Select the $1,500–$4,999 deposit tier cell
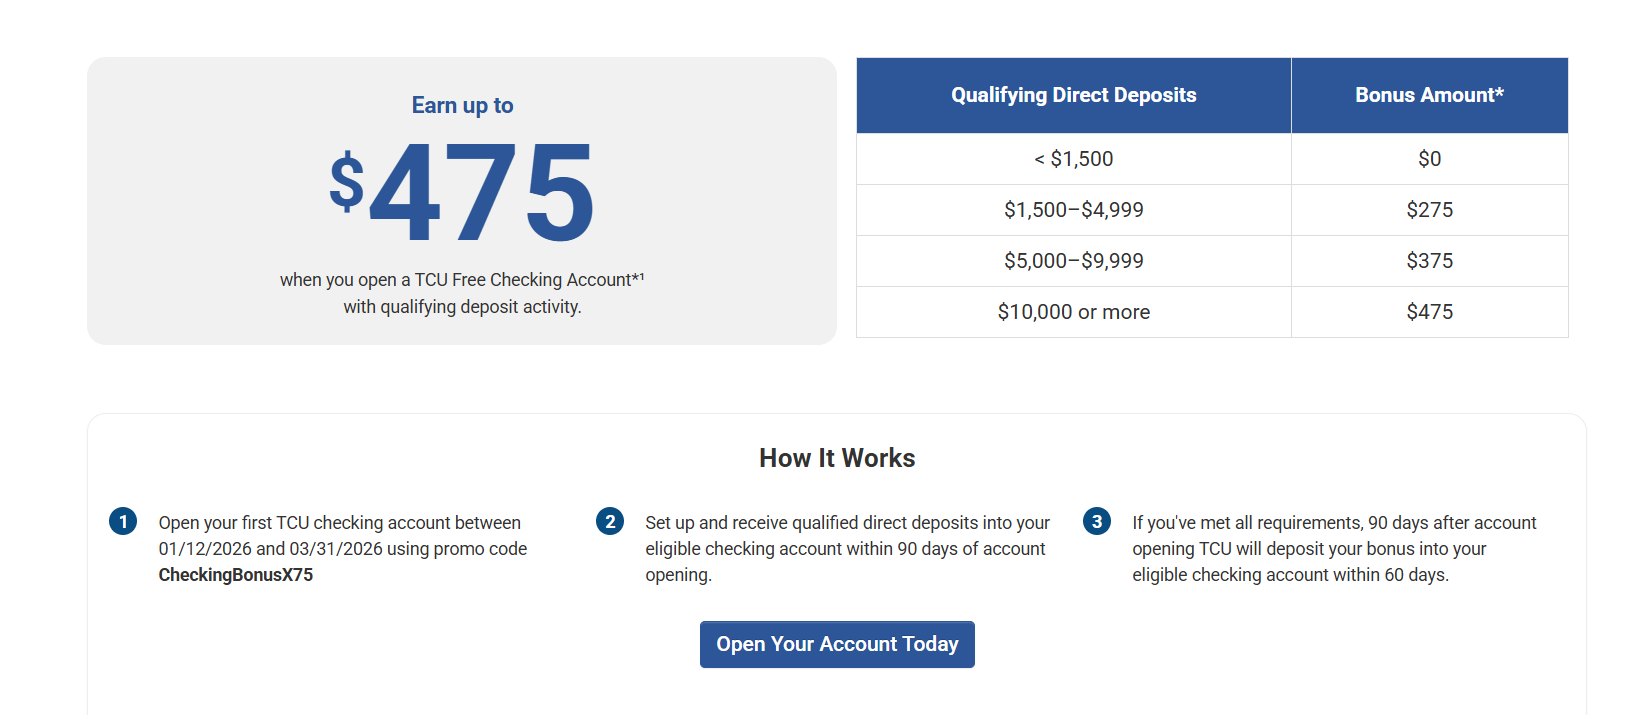Screen dimensions: 1645x715 click(1073, 210)
